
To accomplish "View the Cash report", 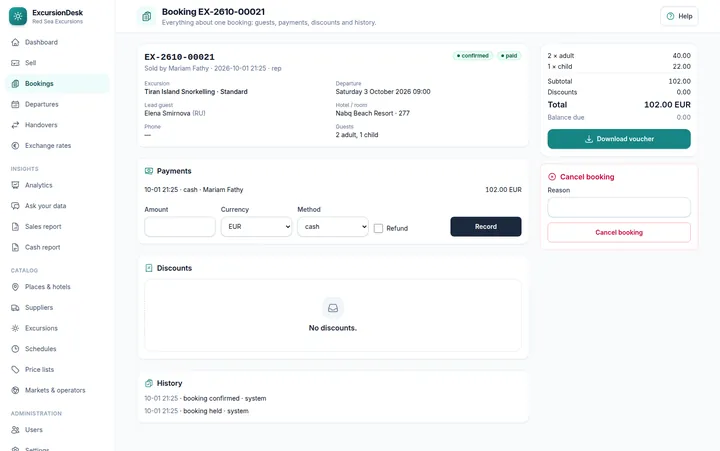I will [x=57, y=247].
